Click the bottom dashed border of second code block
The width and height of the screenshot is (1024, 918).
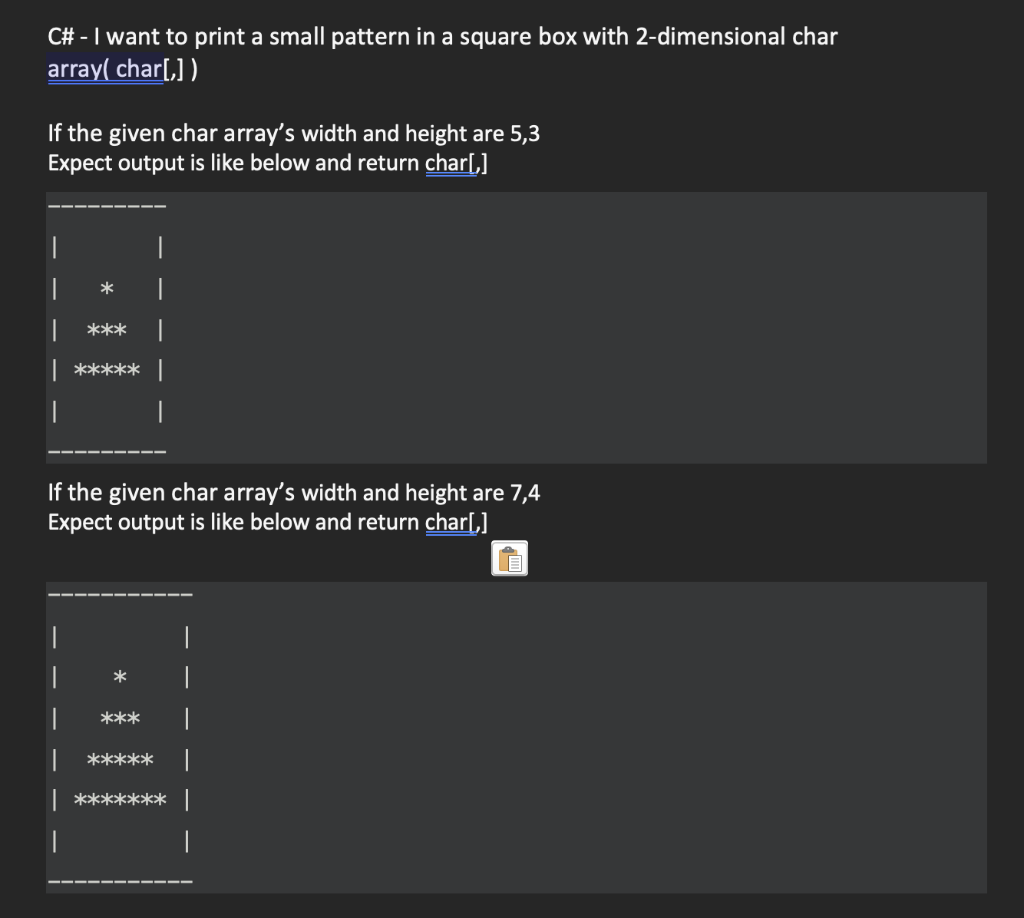(x=120, y=881)
